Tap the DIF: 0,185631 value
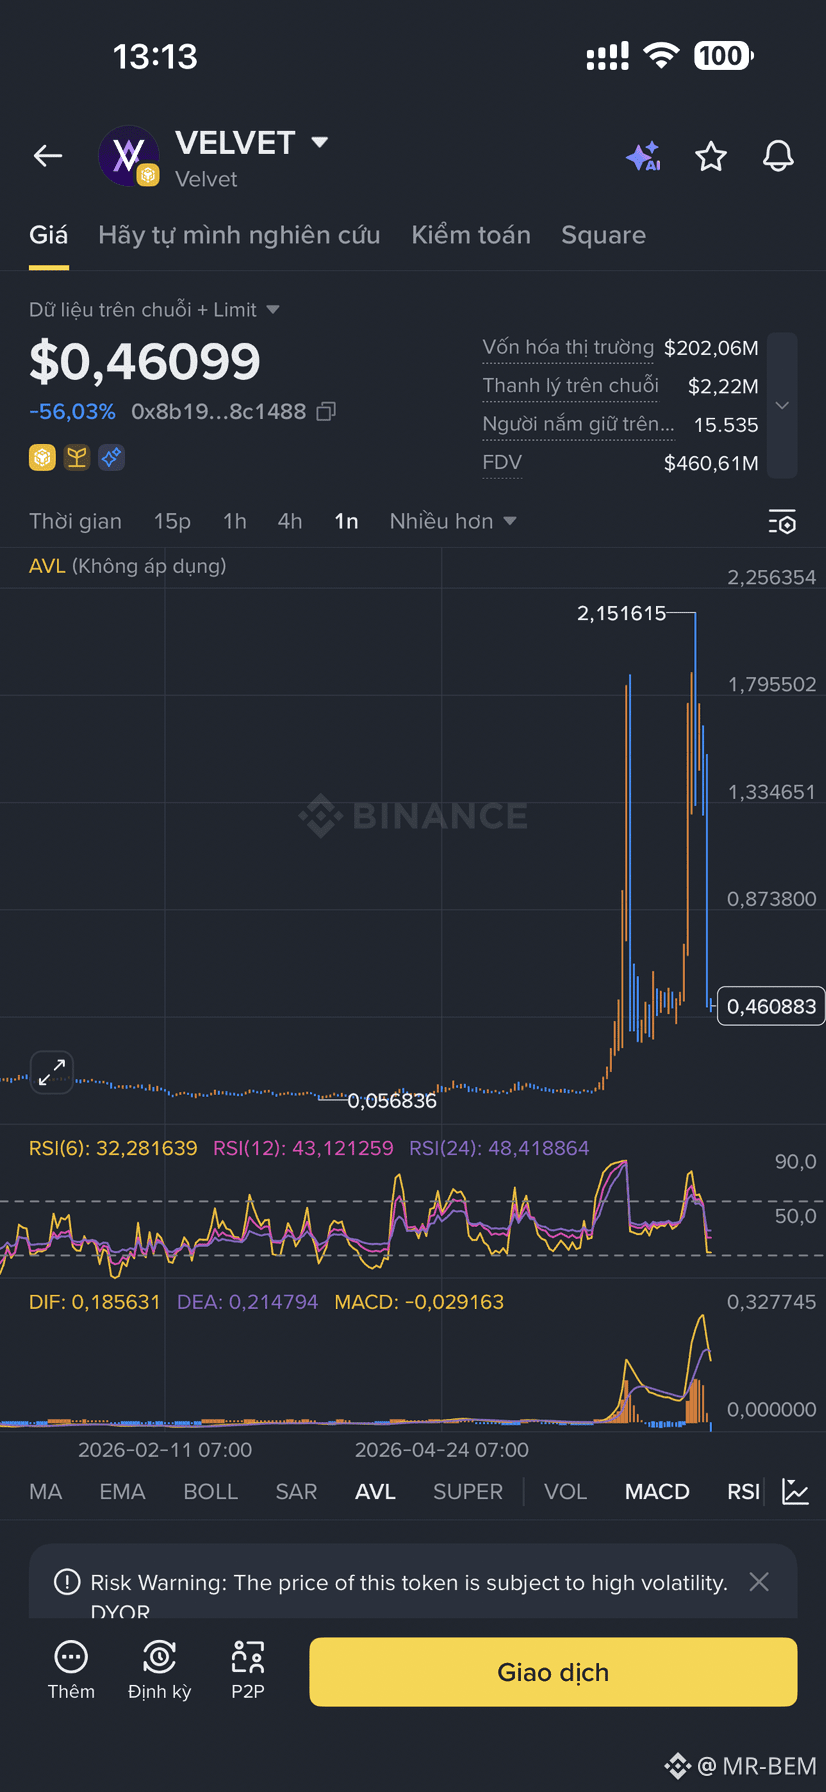826x1792 pixels. (94, 1302)
